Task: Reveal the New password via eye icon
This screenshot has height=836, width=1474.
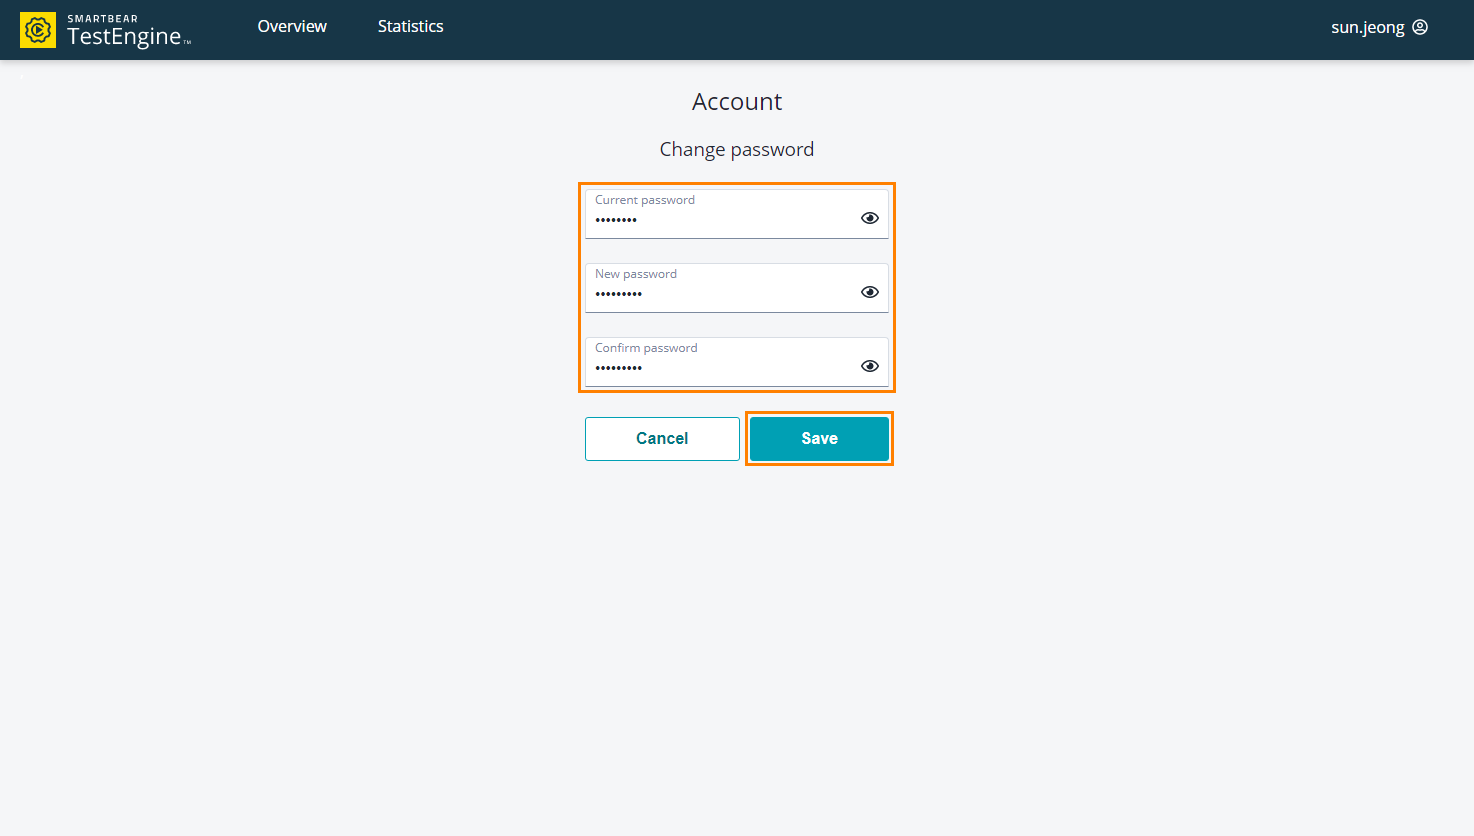Action: pyautogui.click(x=870, y=292)
